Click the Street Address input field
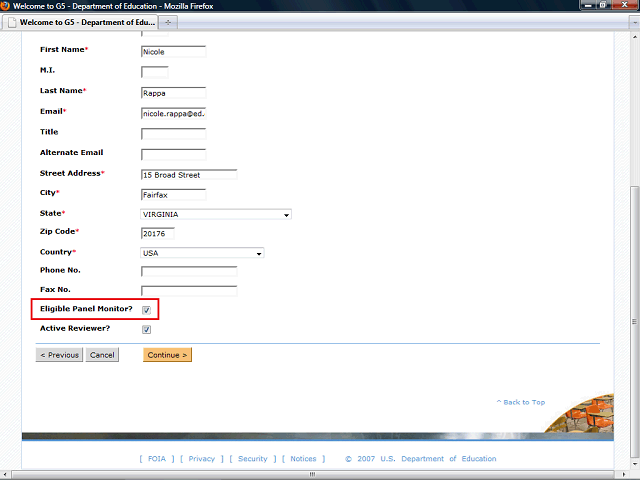Viewport: 640px width, 480px height. point(189,175)
